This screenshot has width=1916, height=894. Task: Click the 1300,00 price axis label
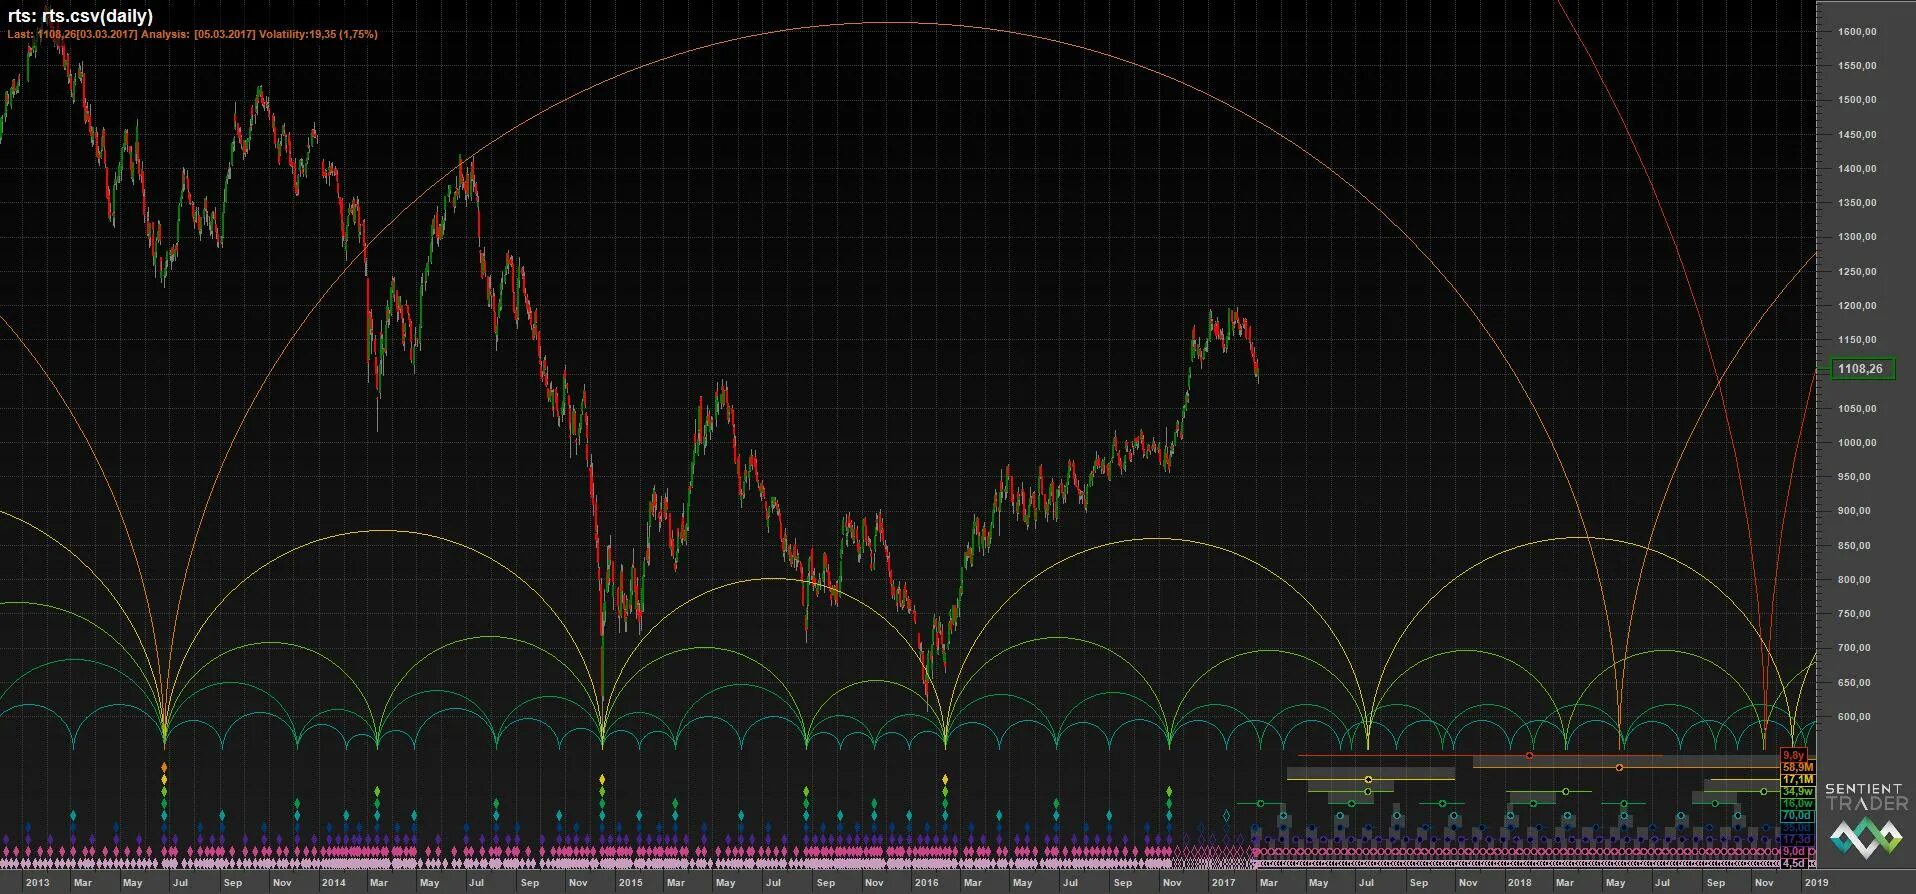coord(1857,237)
